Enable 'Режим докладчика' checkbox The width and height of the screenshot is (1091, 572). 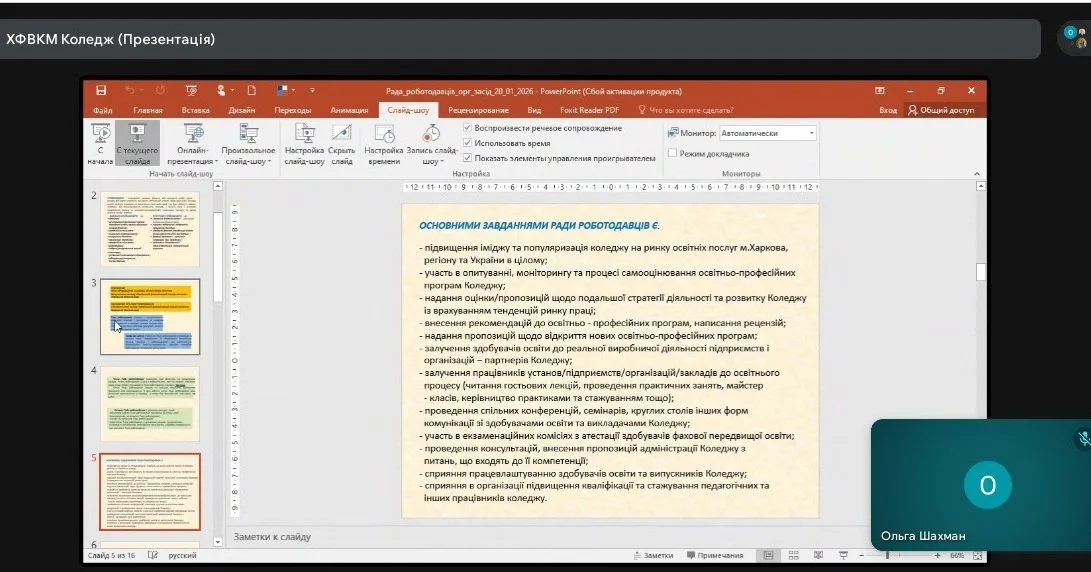(672, 154)
